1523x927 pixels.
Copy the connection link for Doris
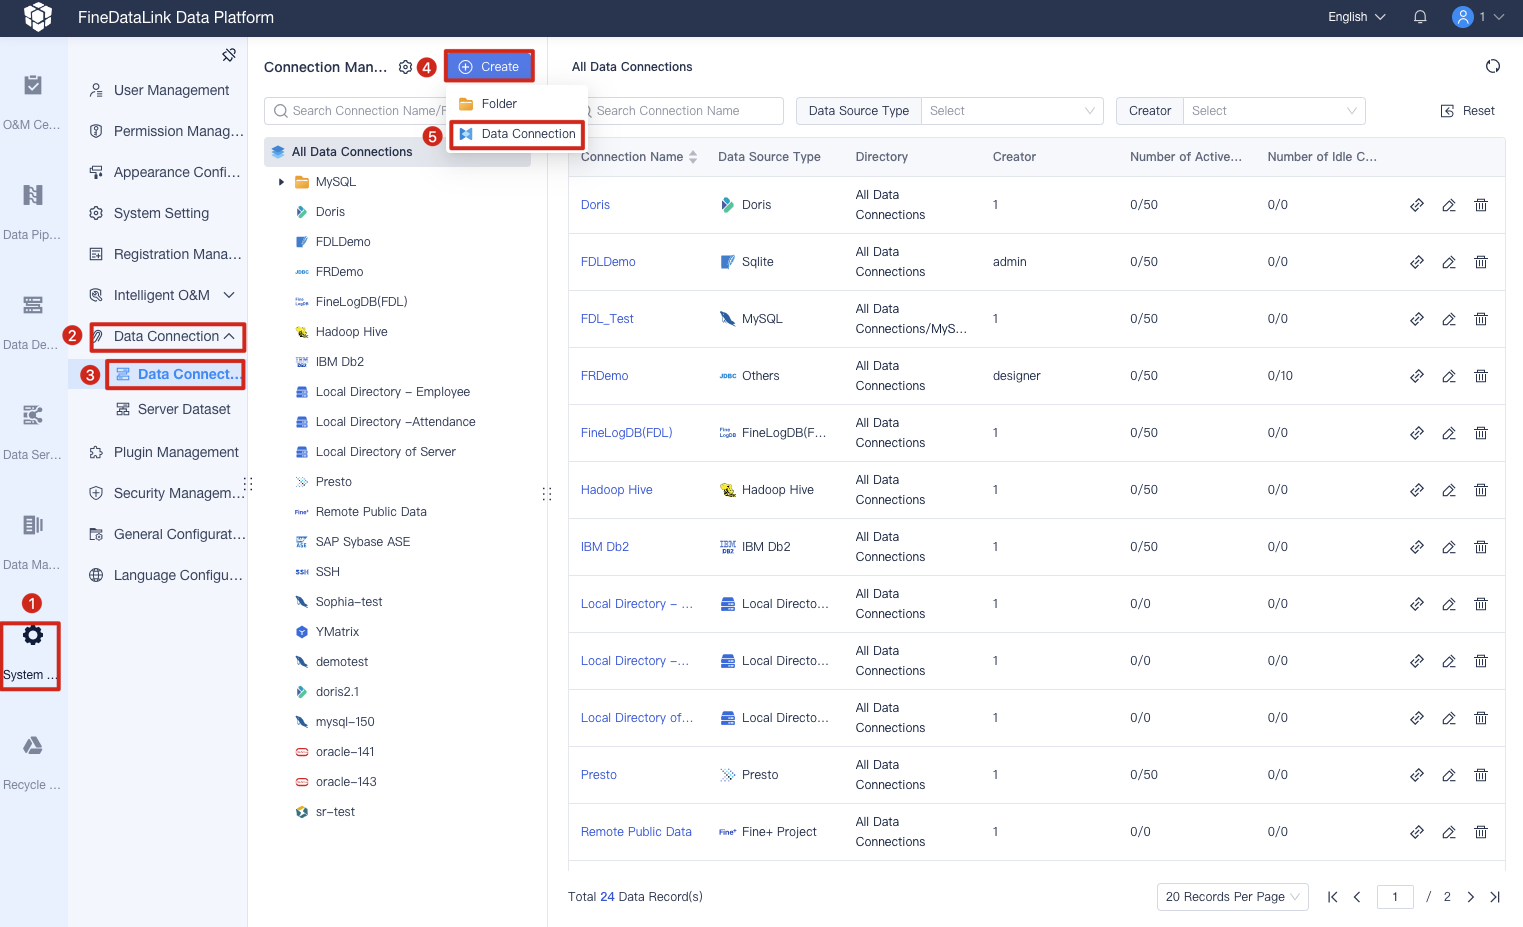click(x=1416, y=205)
